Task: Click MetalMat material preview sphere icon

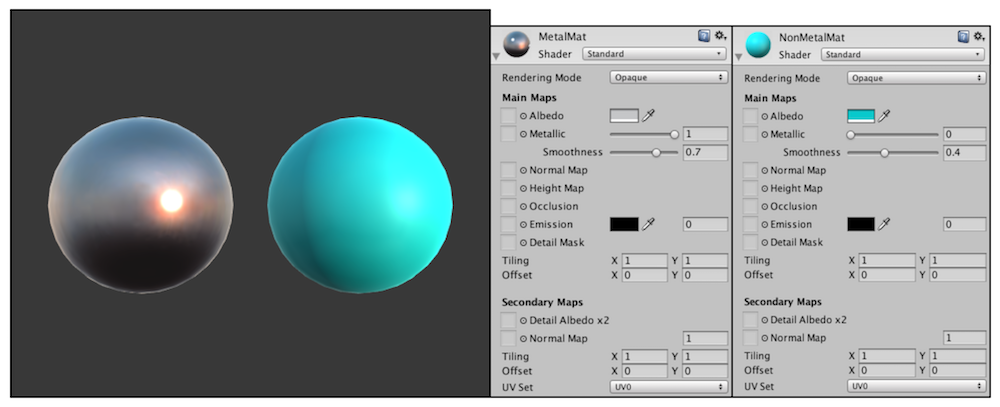Action: (516, 44)
